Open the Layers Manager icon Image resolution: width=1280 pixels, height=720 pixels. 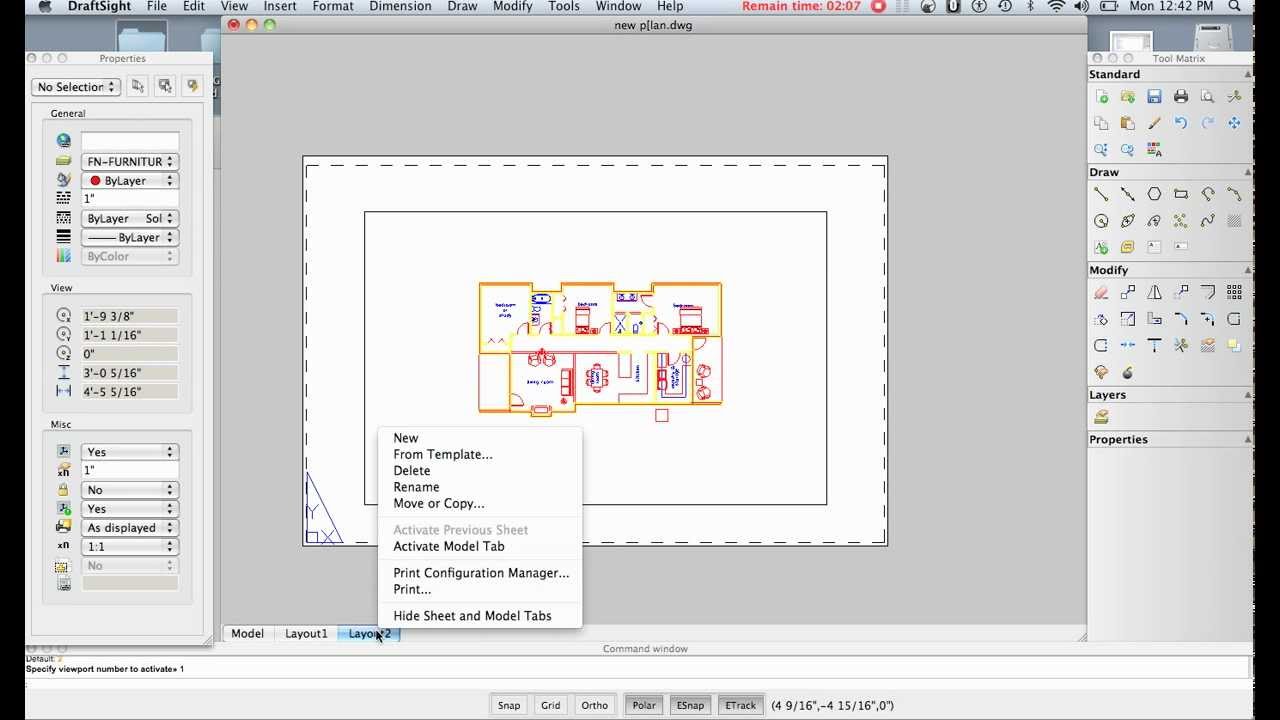tap(1101, 418)
